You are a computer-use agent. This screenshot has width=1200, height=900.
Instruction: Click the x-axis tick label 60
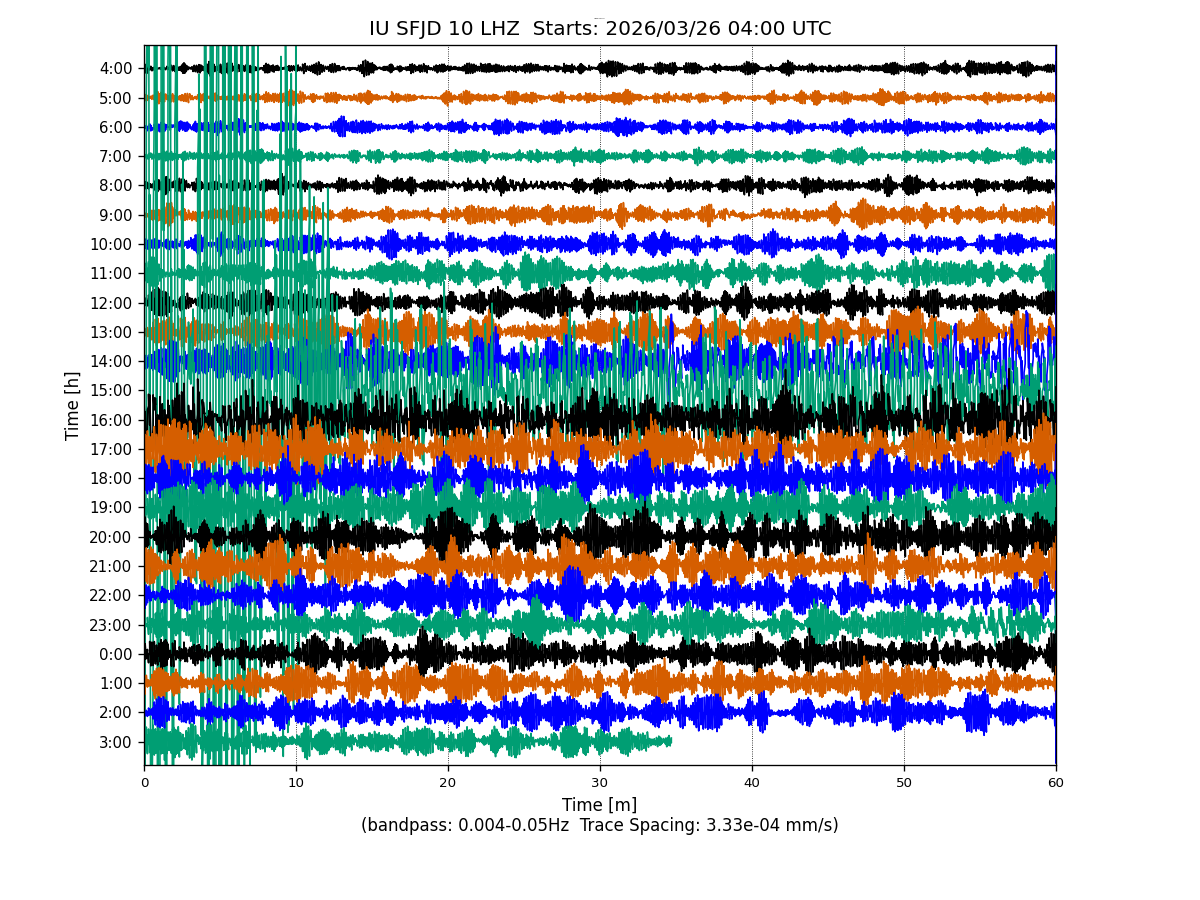click(1056, 783)
